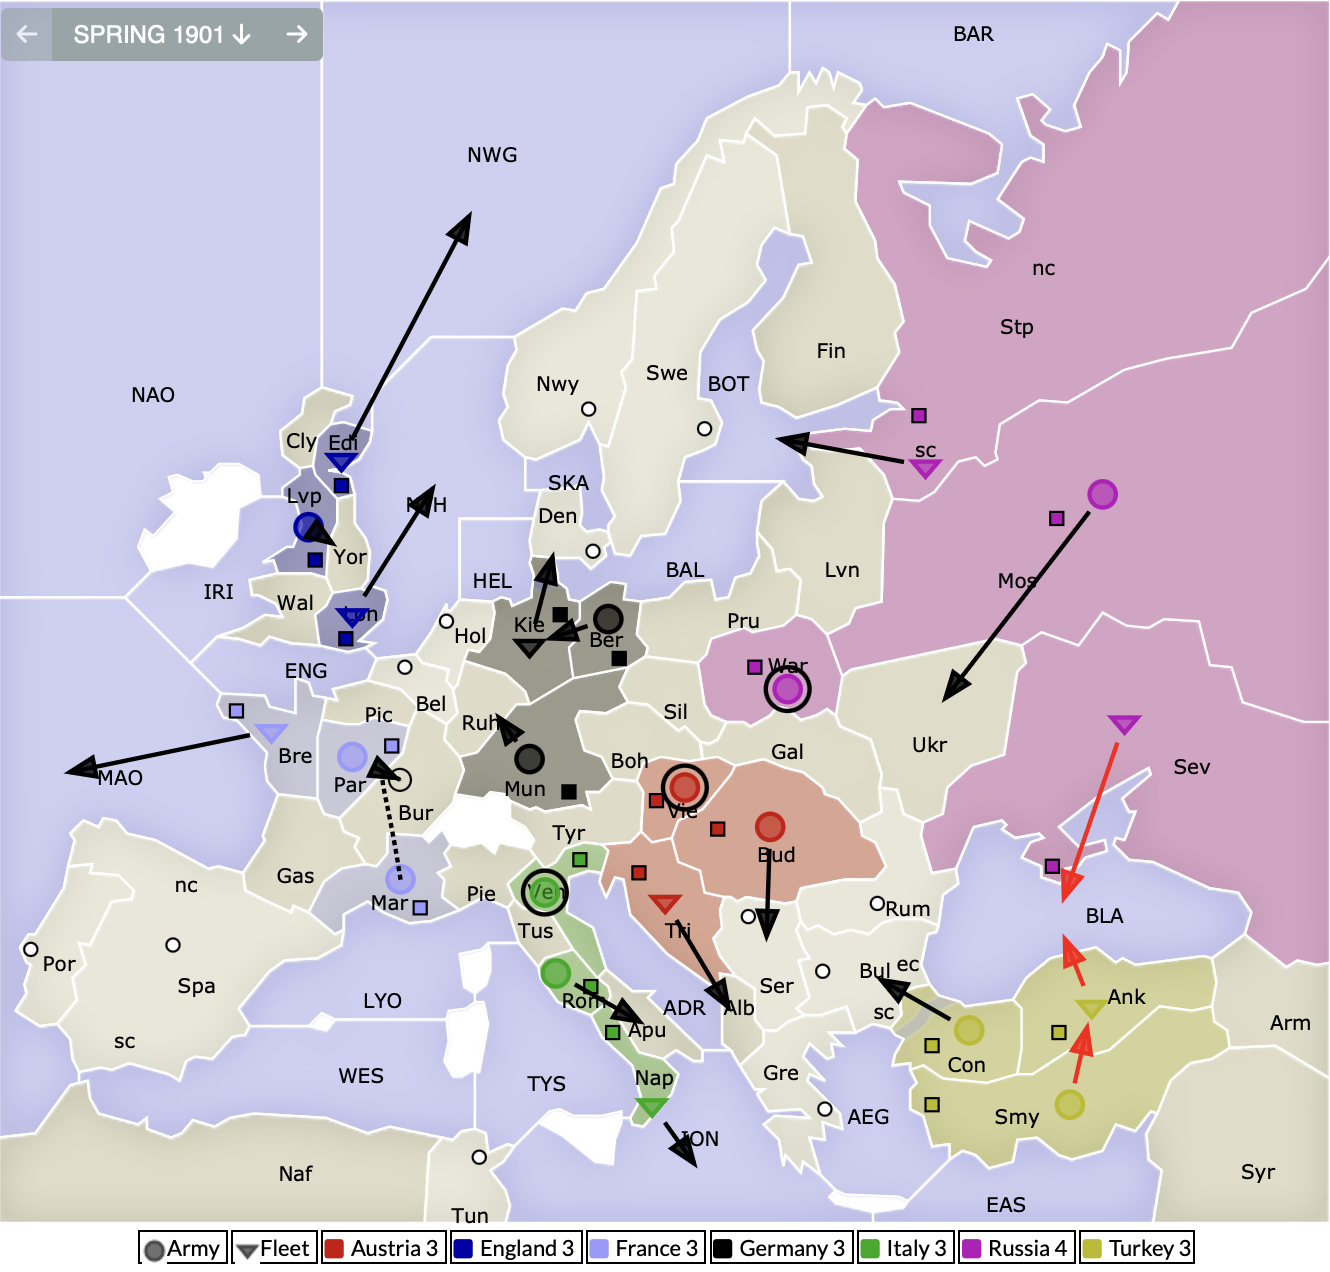The width and height of the screenshot is (1330, 1272).
Task: Click the neutral supply center in Holland
Action: [x=447, y=621]
